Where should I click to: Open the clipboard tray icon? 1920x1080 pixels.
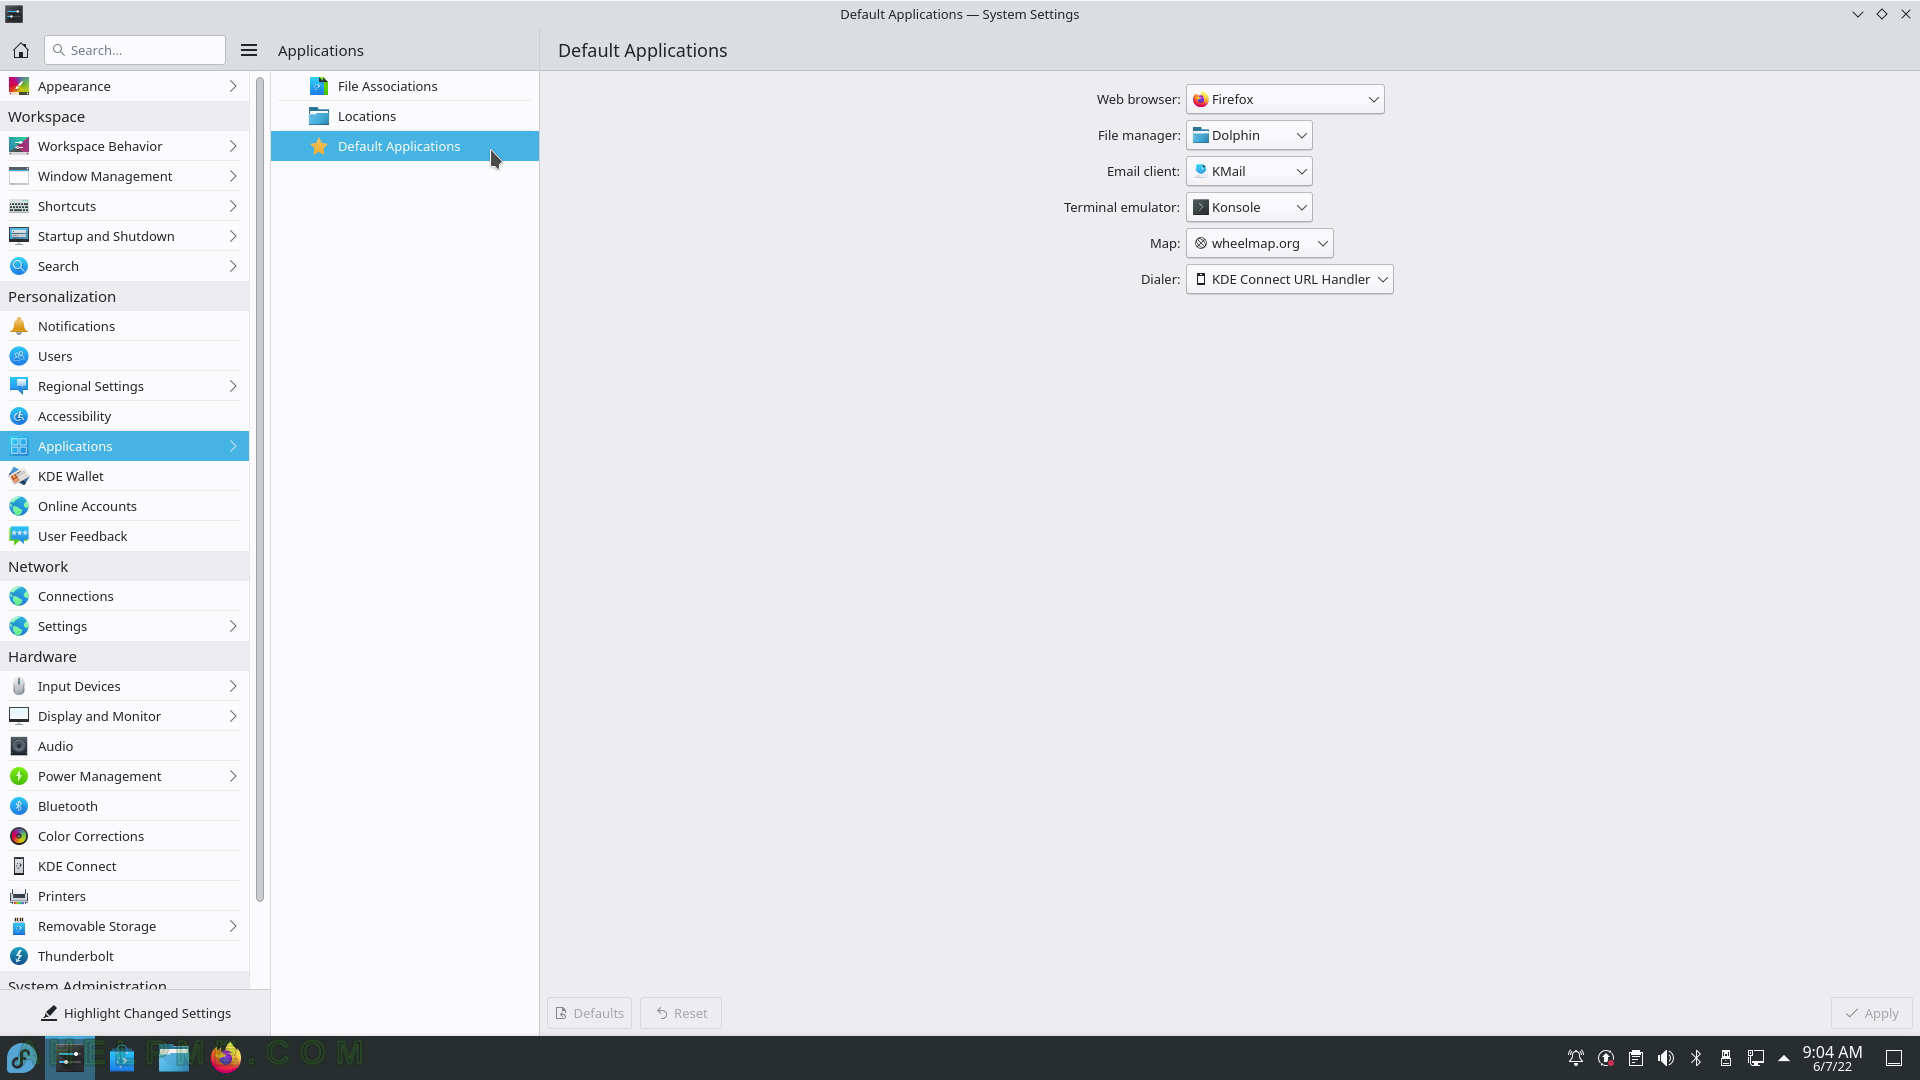[x=1636, y=1058]
